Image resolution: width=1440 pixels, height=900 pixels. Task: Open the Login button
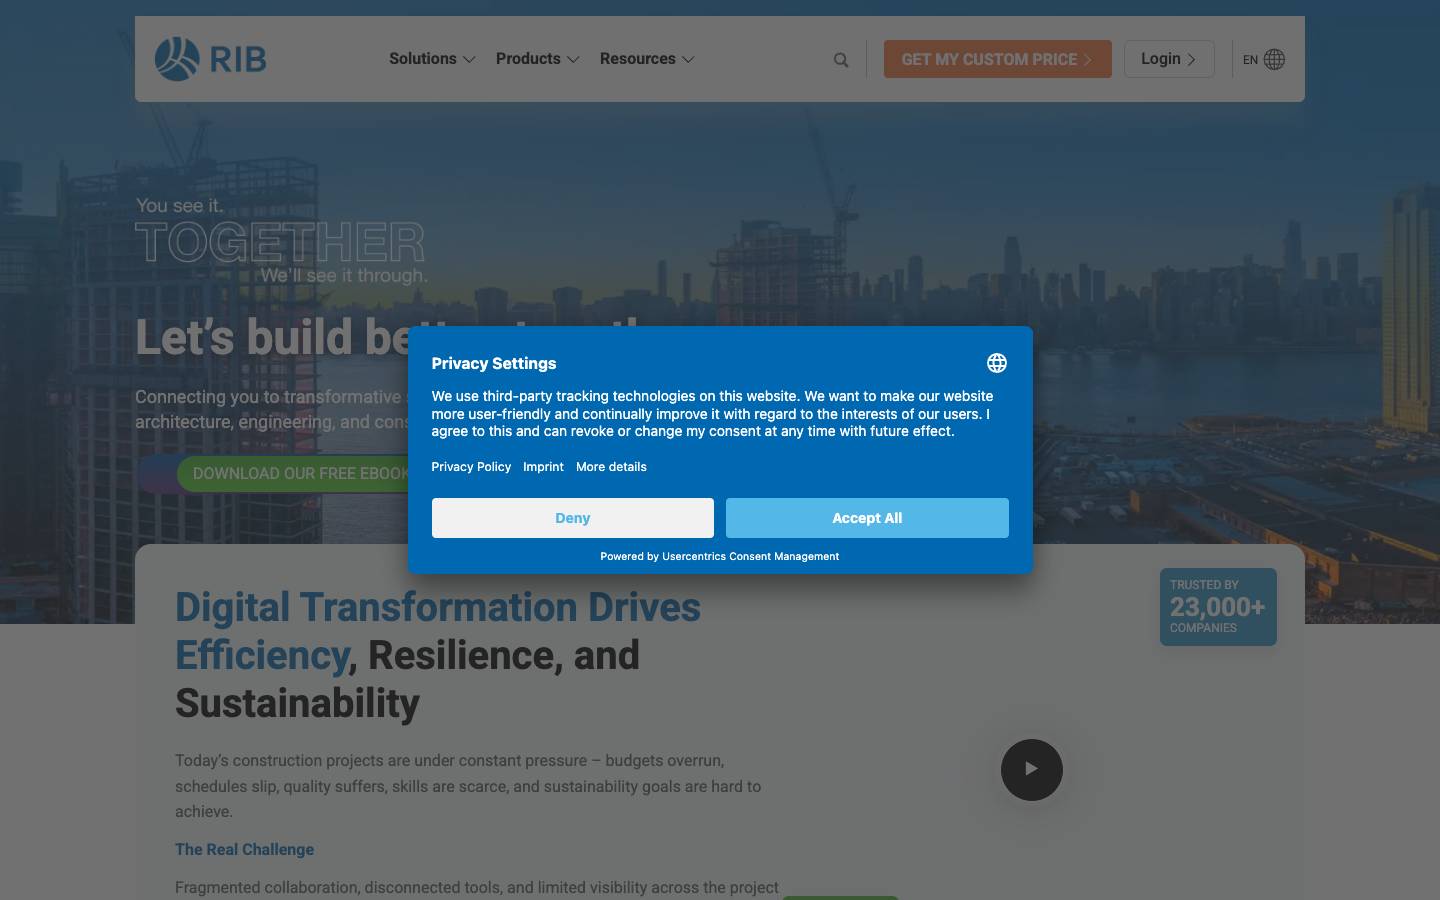click(x=1169, y=59)
